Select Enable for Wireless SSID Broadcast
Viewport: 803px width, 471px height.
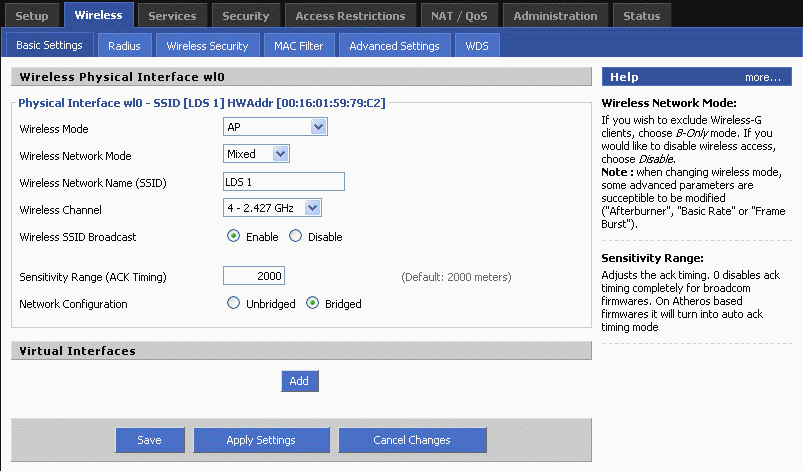pyautogui.click(x=233, y=237)
